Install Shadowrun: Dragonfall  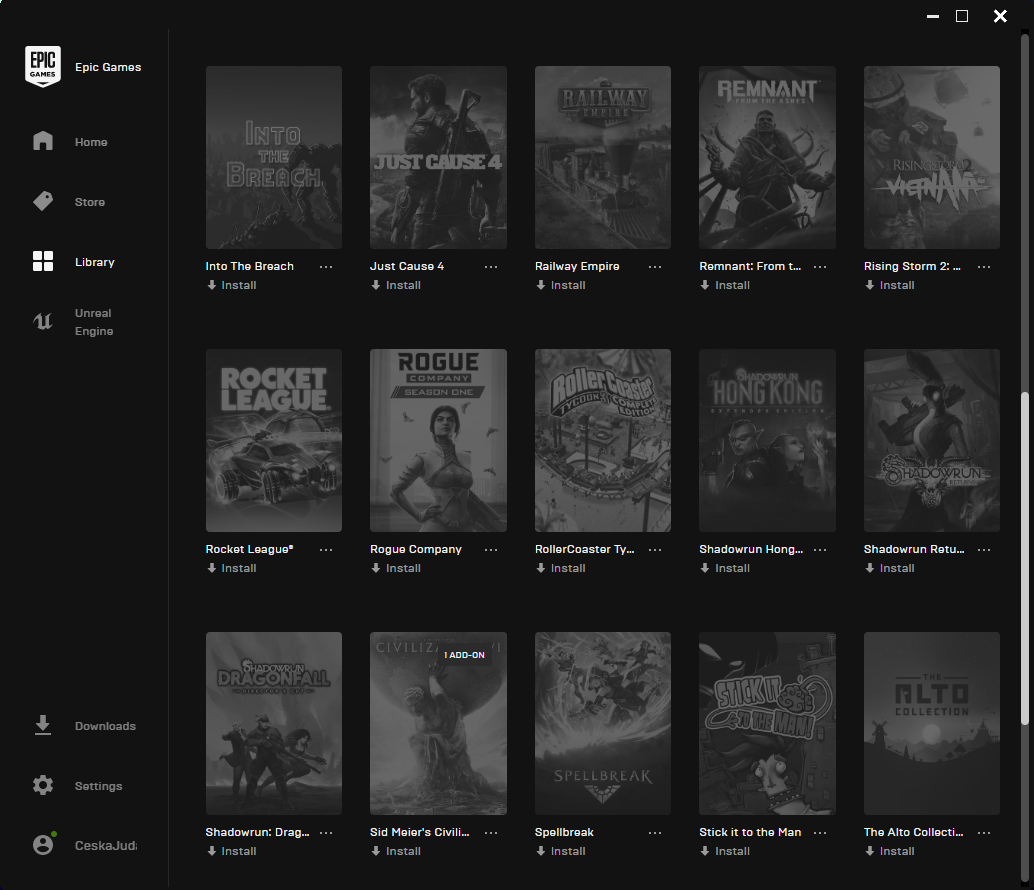tap(231, 851)
